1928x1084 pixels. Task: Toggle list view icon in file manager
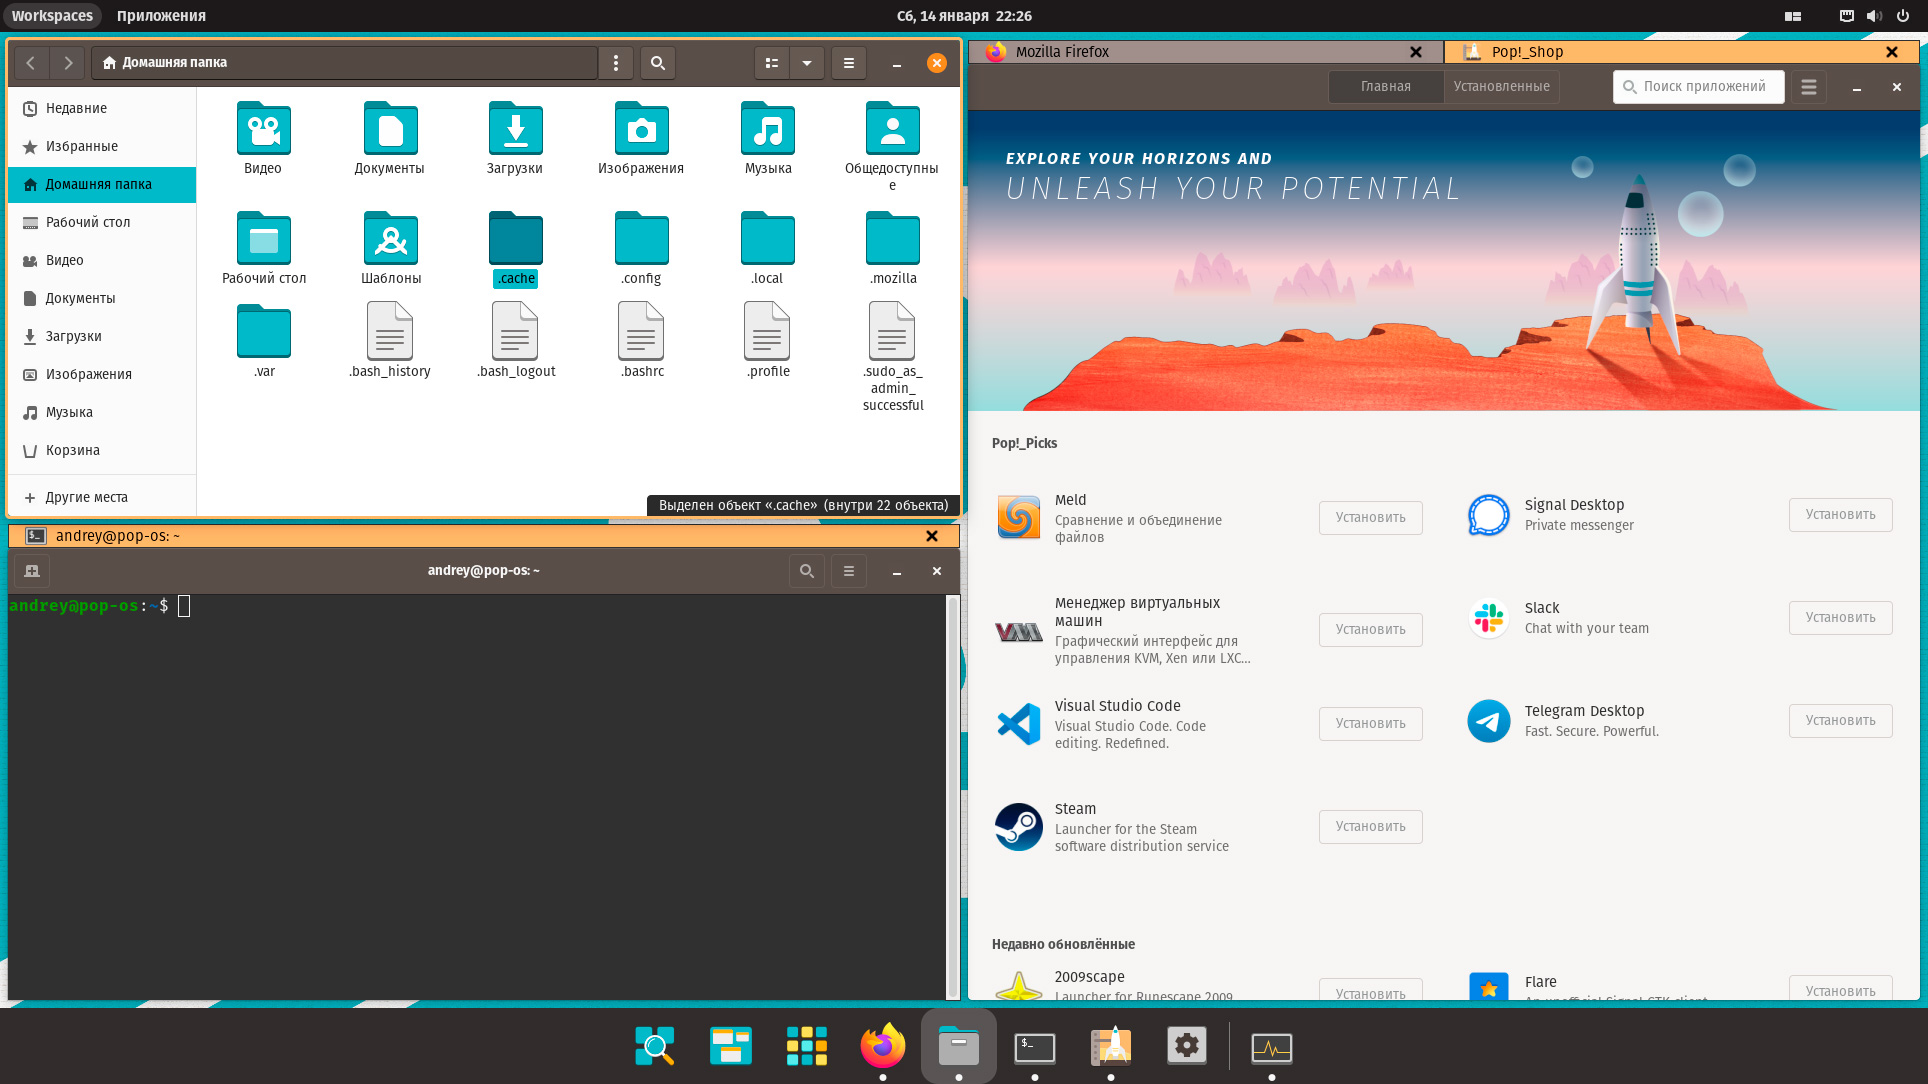tap(772, 63)
